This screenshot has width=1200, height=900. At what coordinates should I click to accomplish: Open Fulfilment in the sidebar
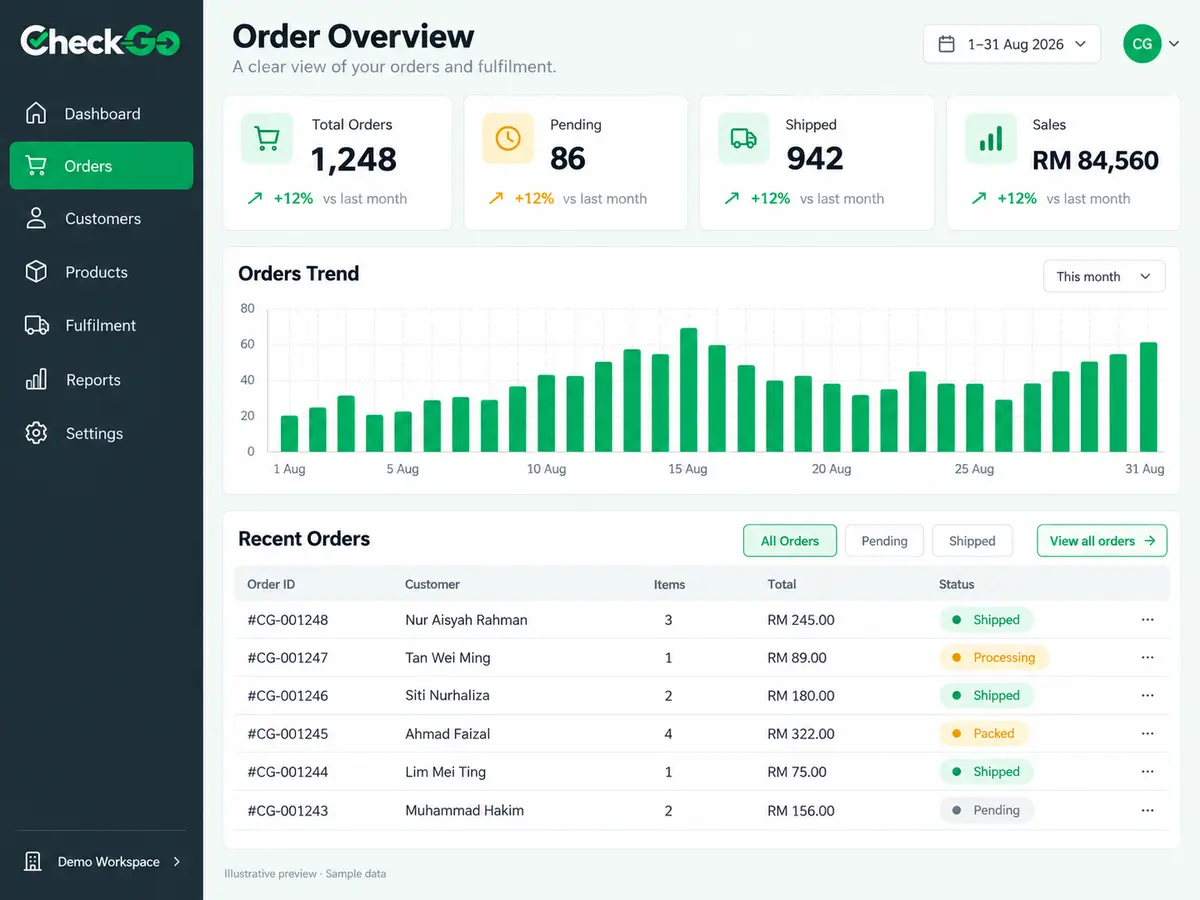(101, 325)
